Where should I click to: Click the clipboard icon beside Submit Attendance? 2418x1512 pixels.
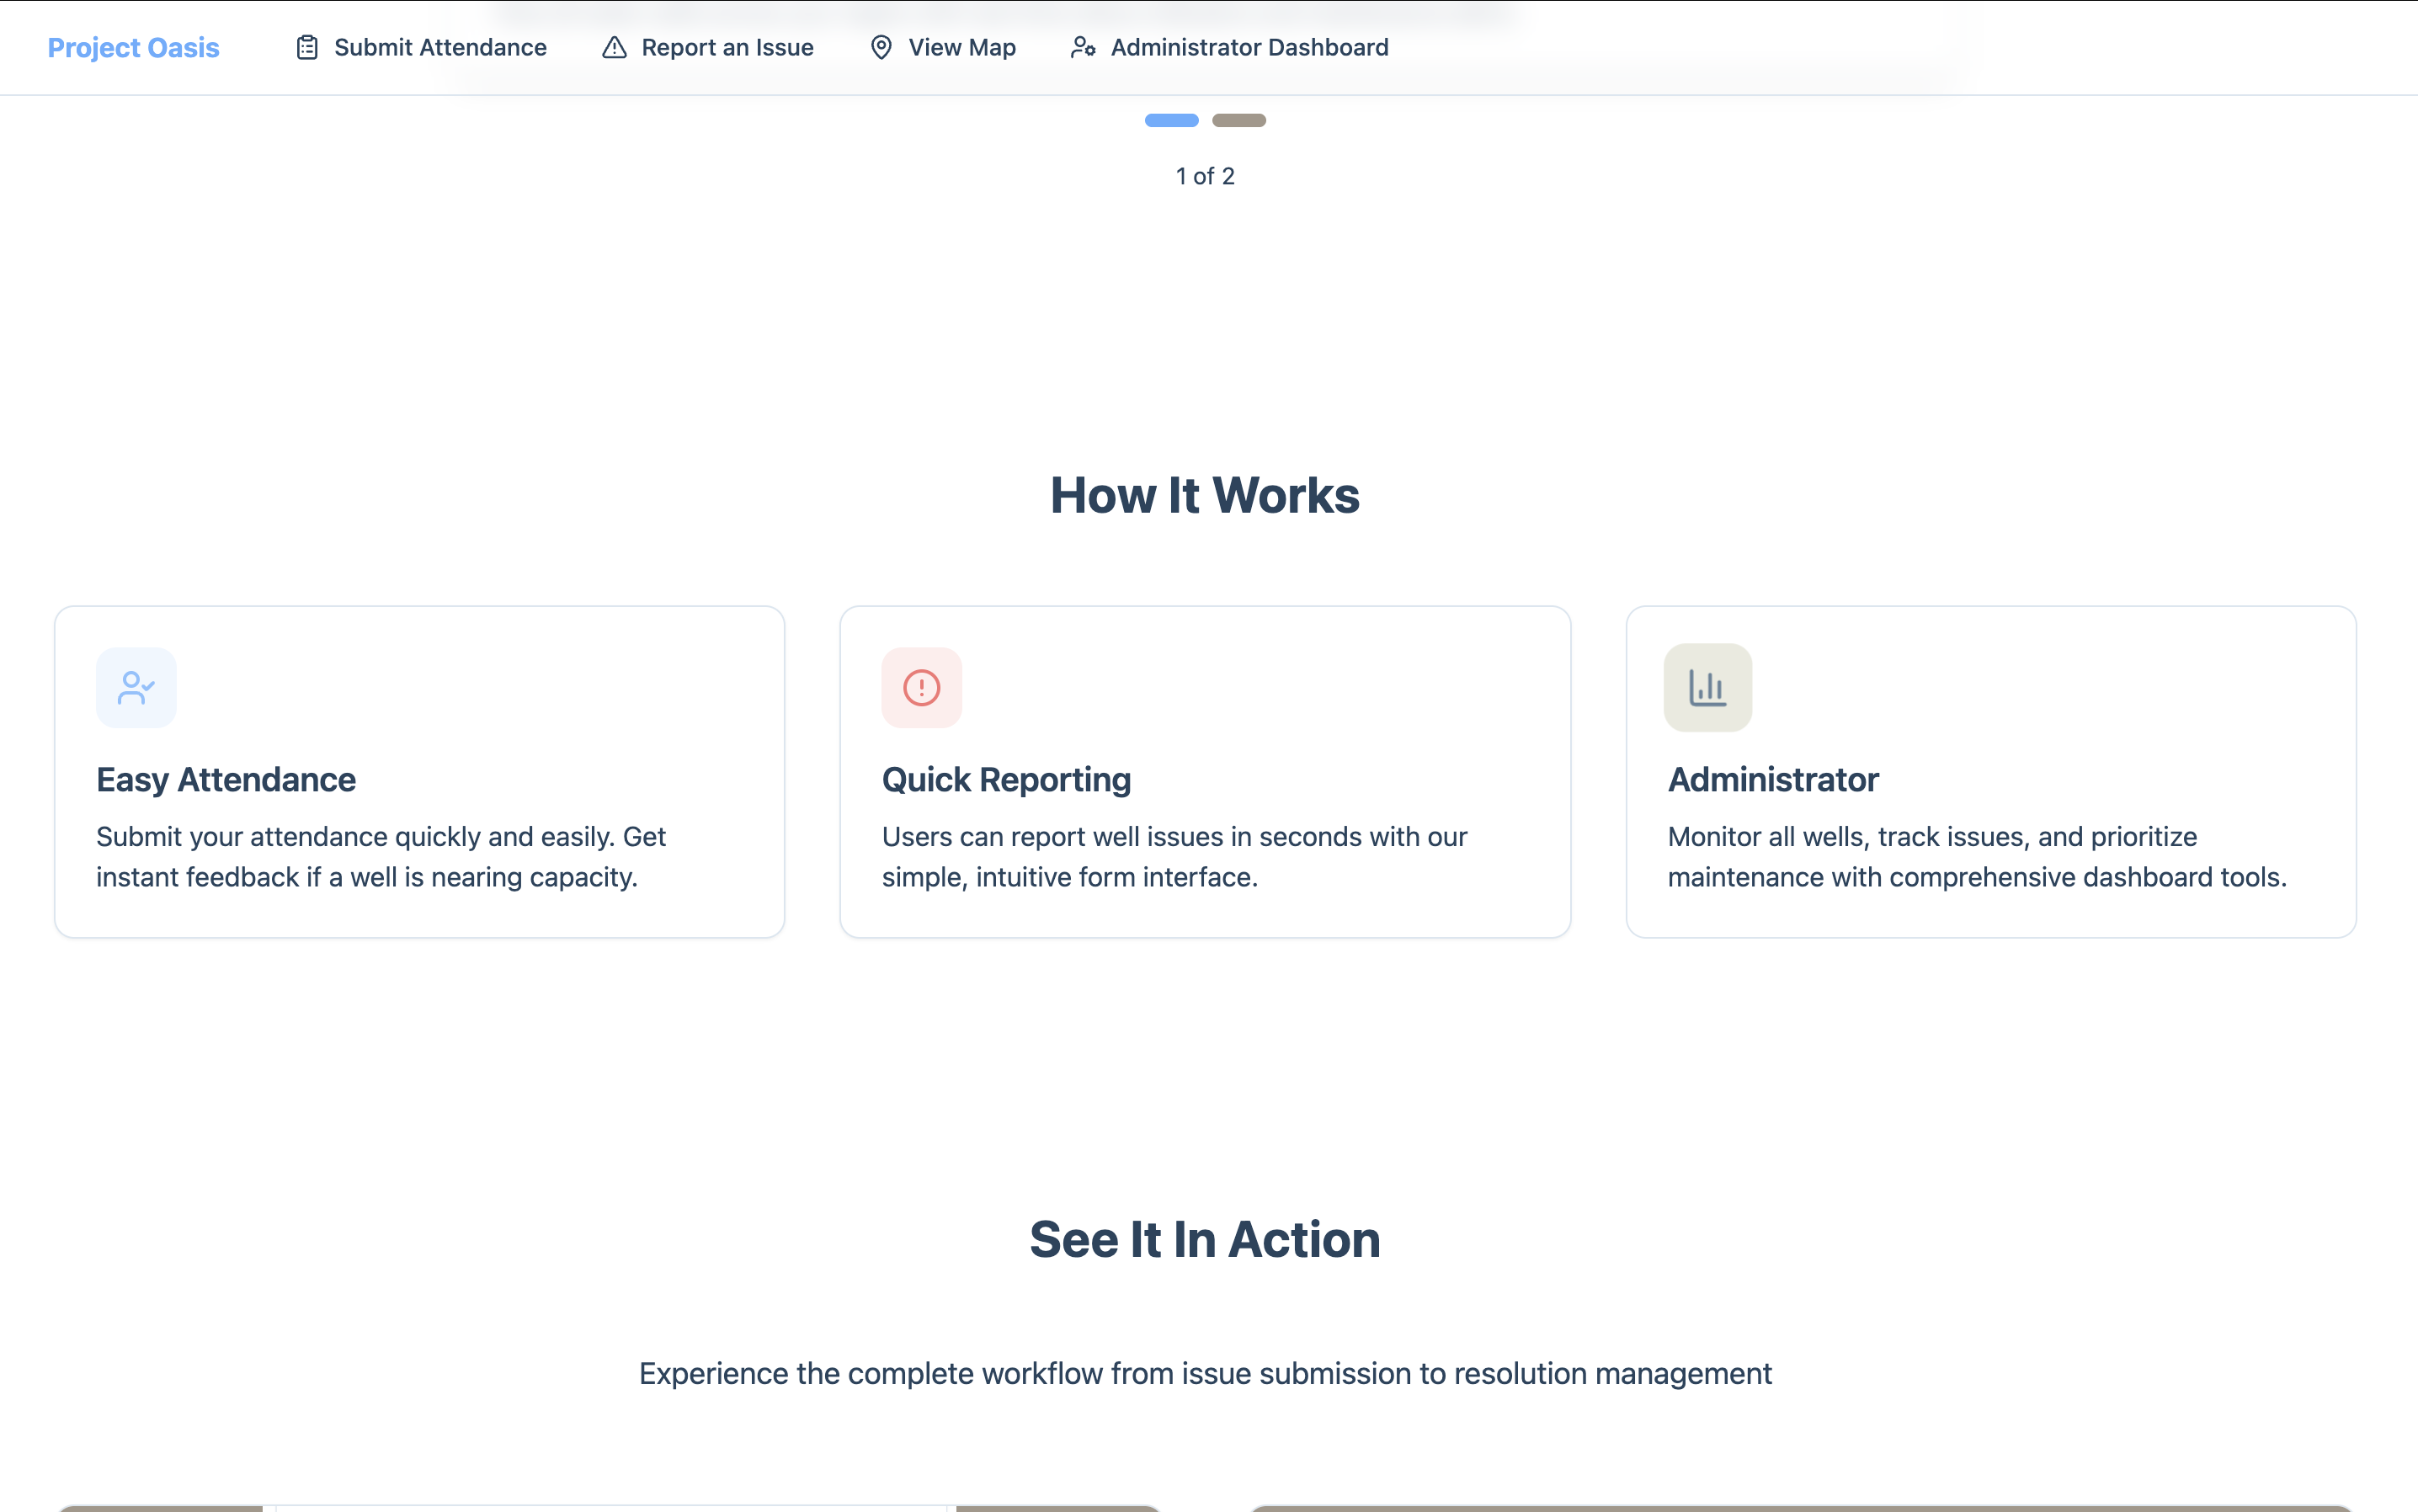tap(307, 47)
